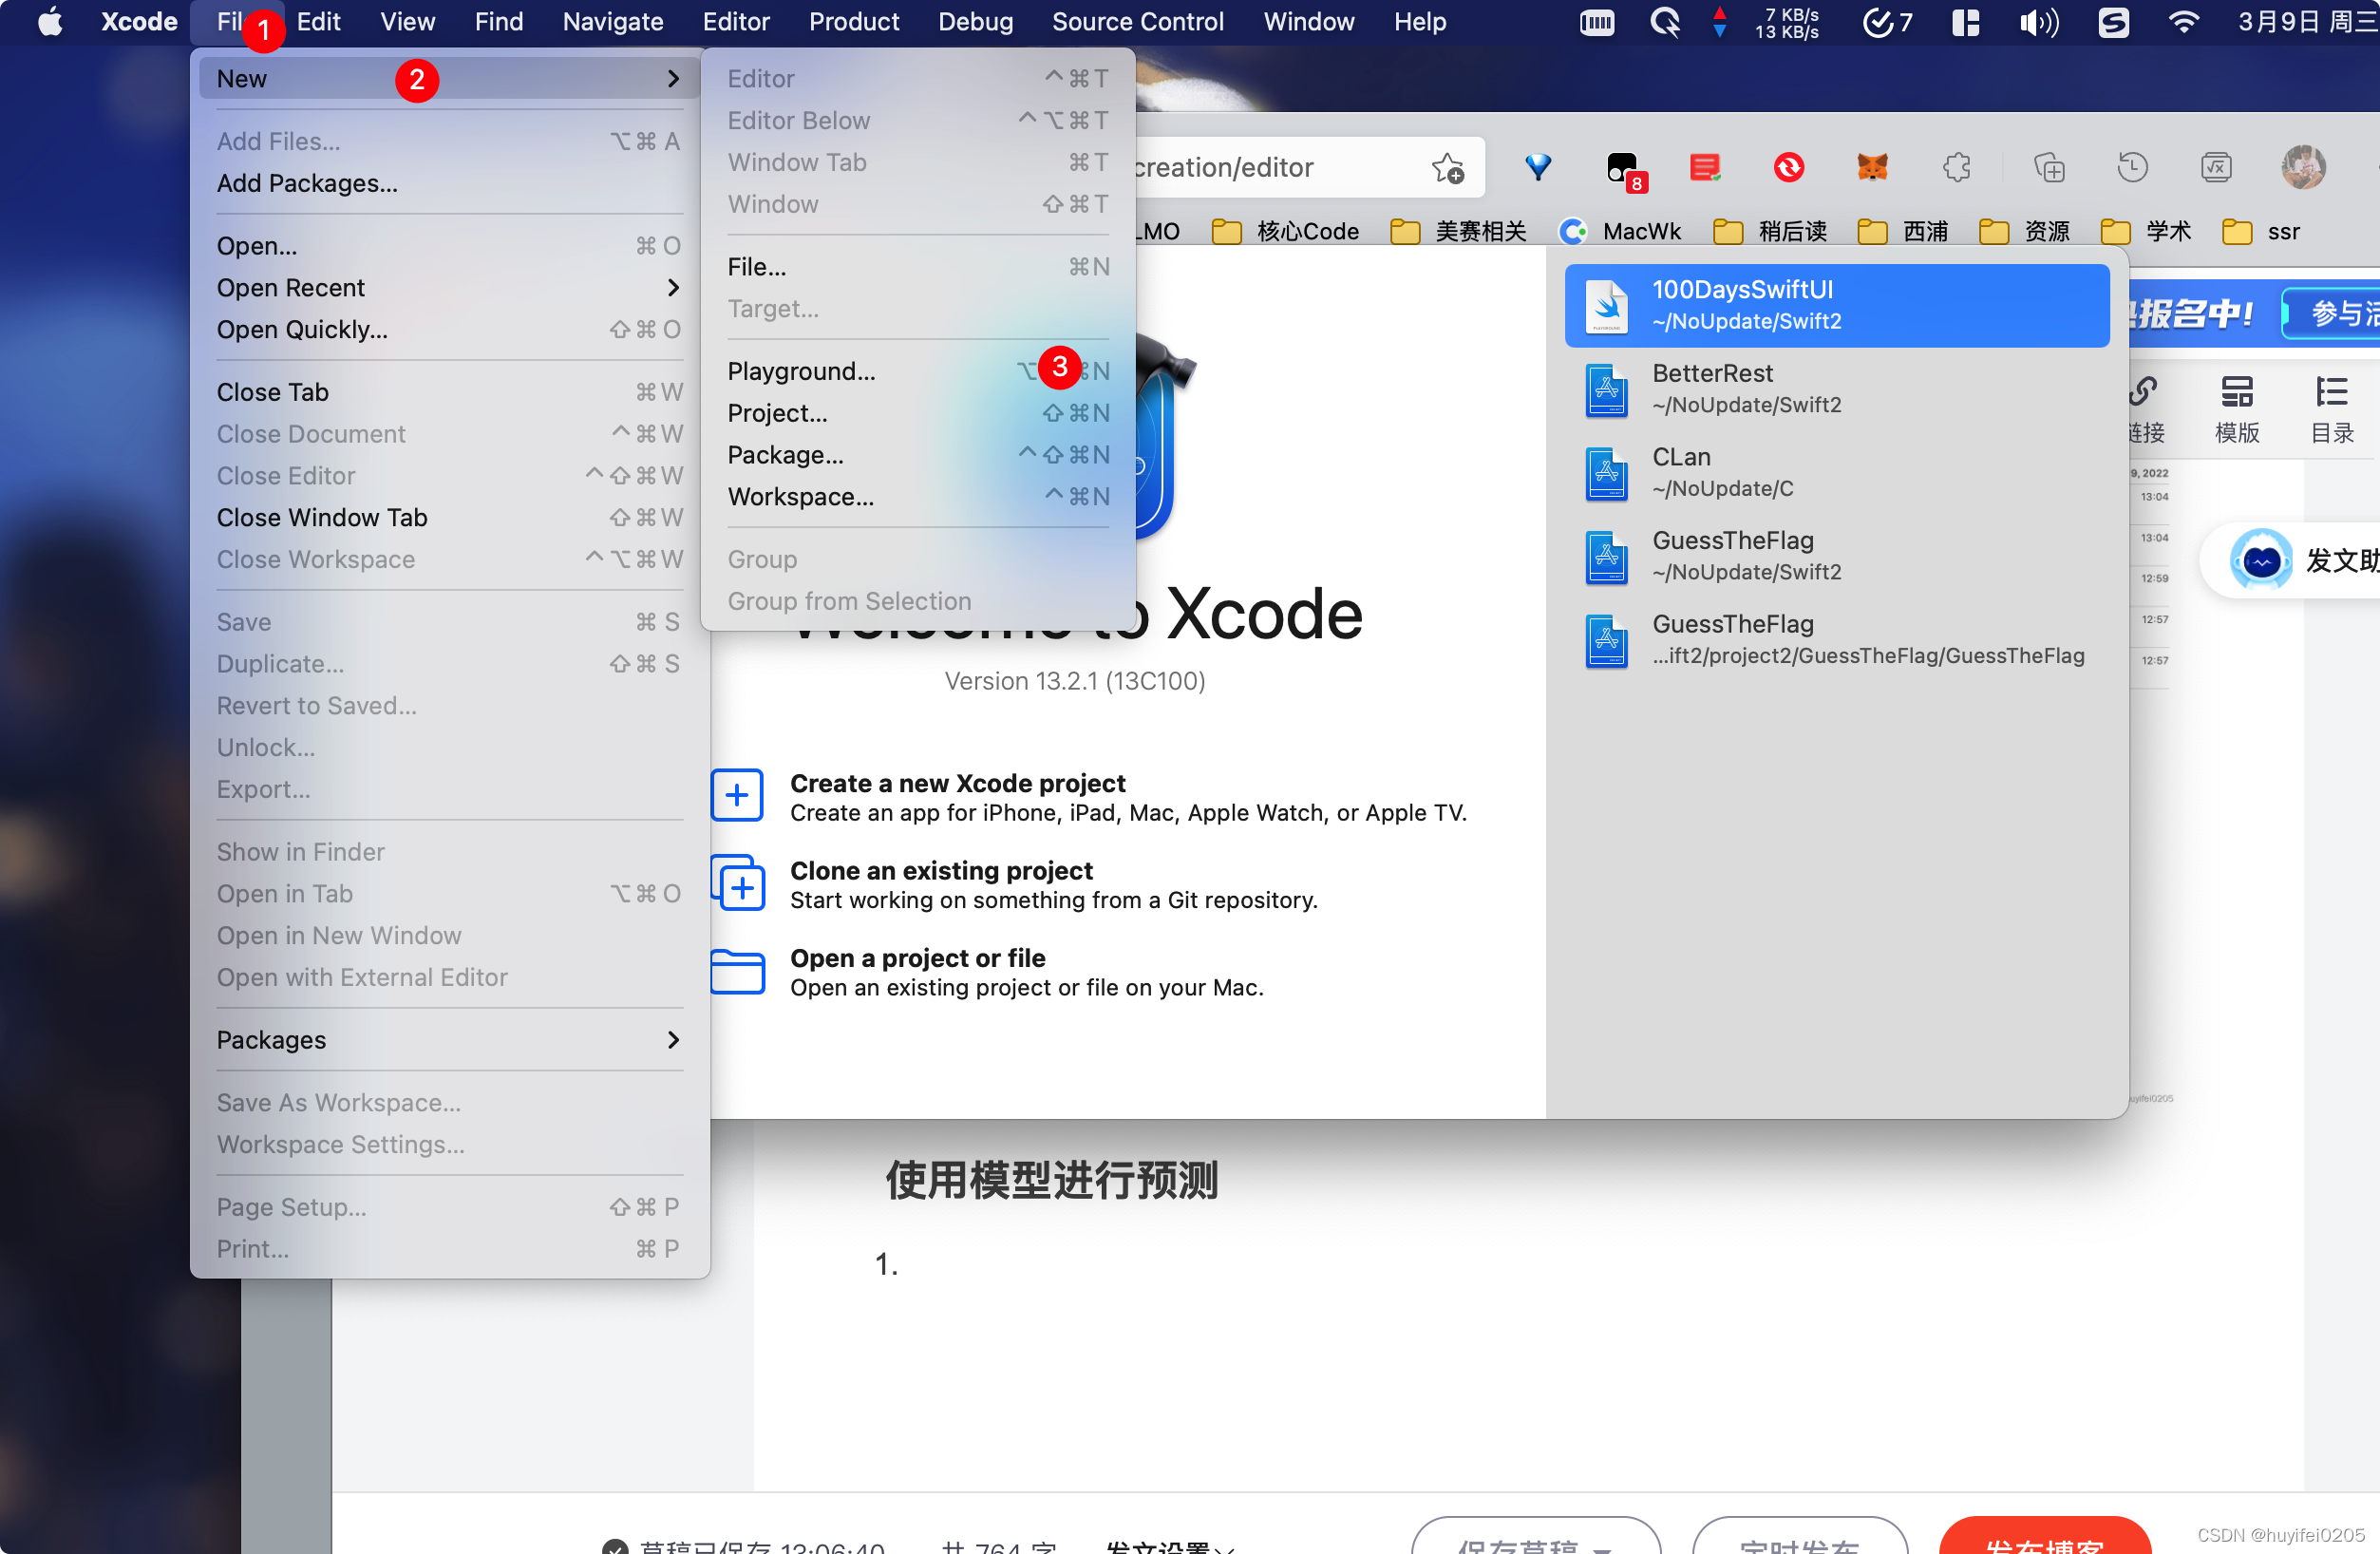Open the View menu
2380x1554 pixels.
click(407, 21)
